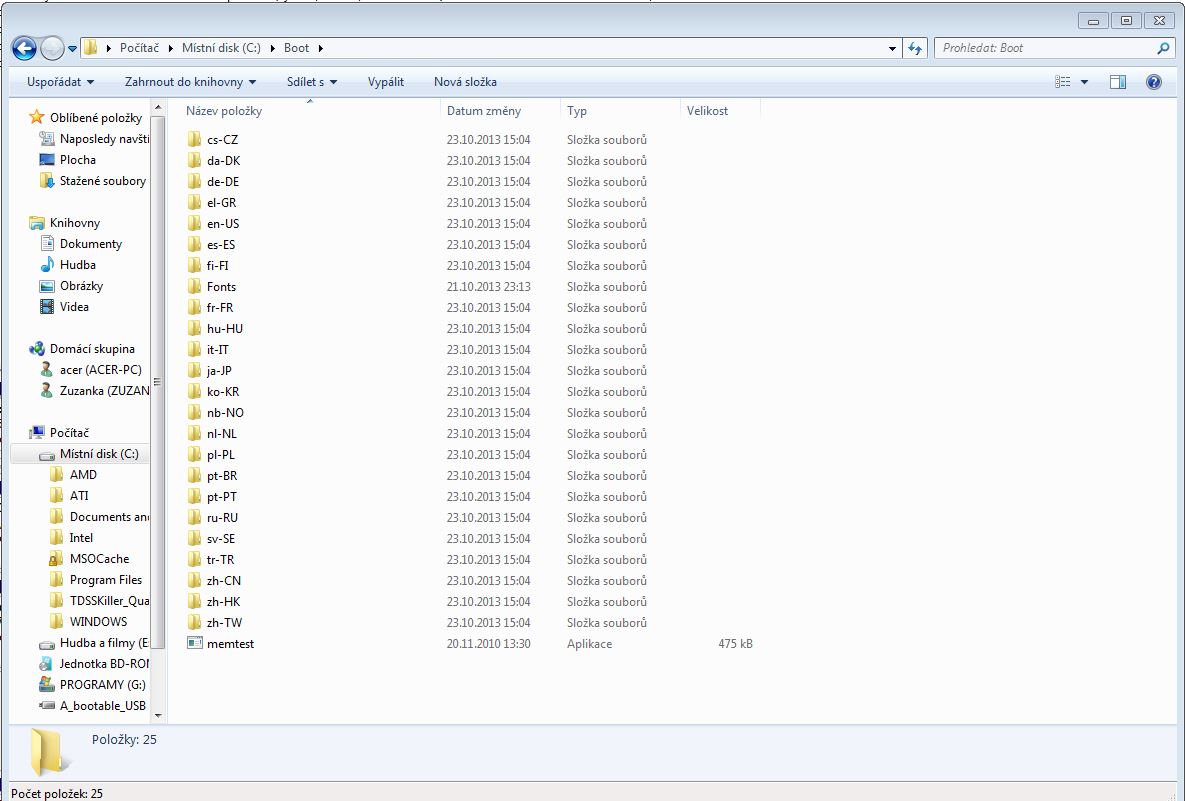Click the refresh button beside address bar

click(915, 48)
